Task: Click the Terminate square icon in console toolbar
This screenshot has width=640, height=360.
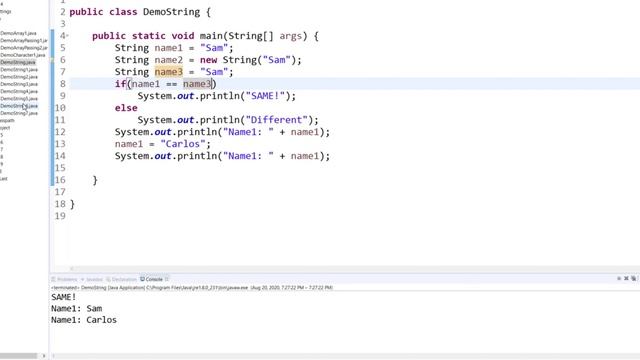Action: (619, 278)
